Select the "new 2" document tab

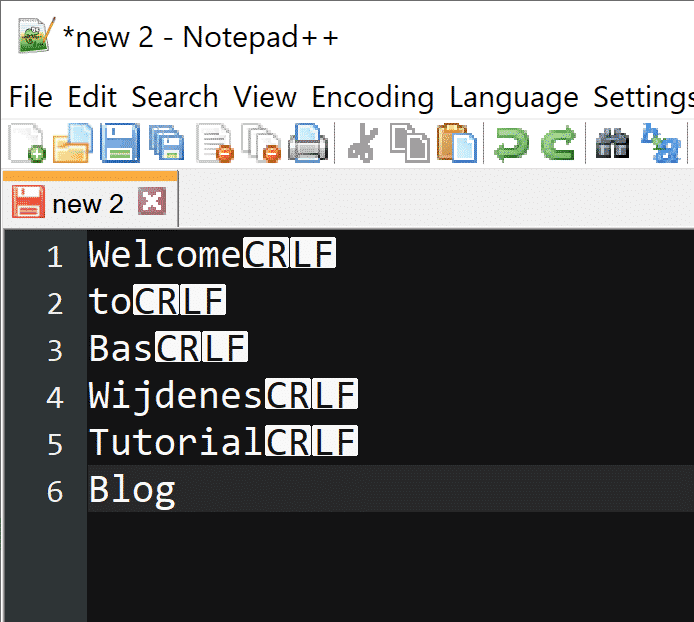point(87,204)
